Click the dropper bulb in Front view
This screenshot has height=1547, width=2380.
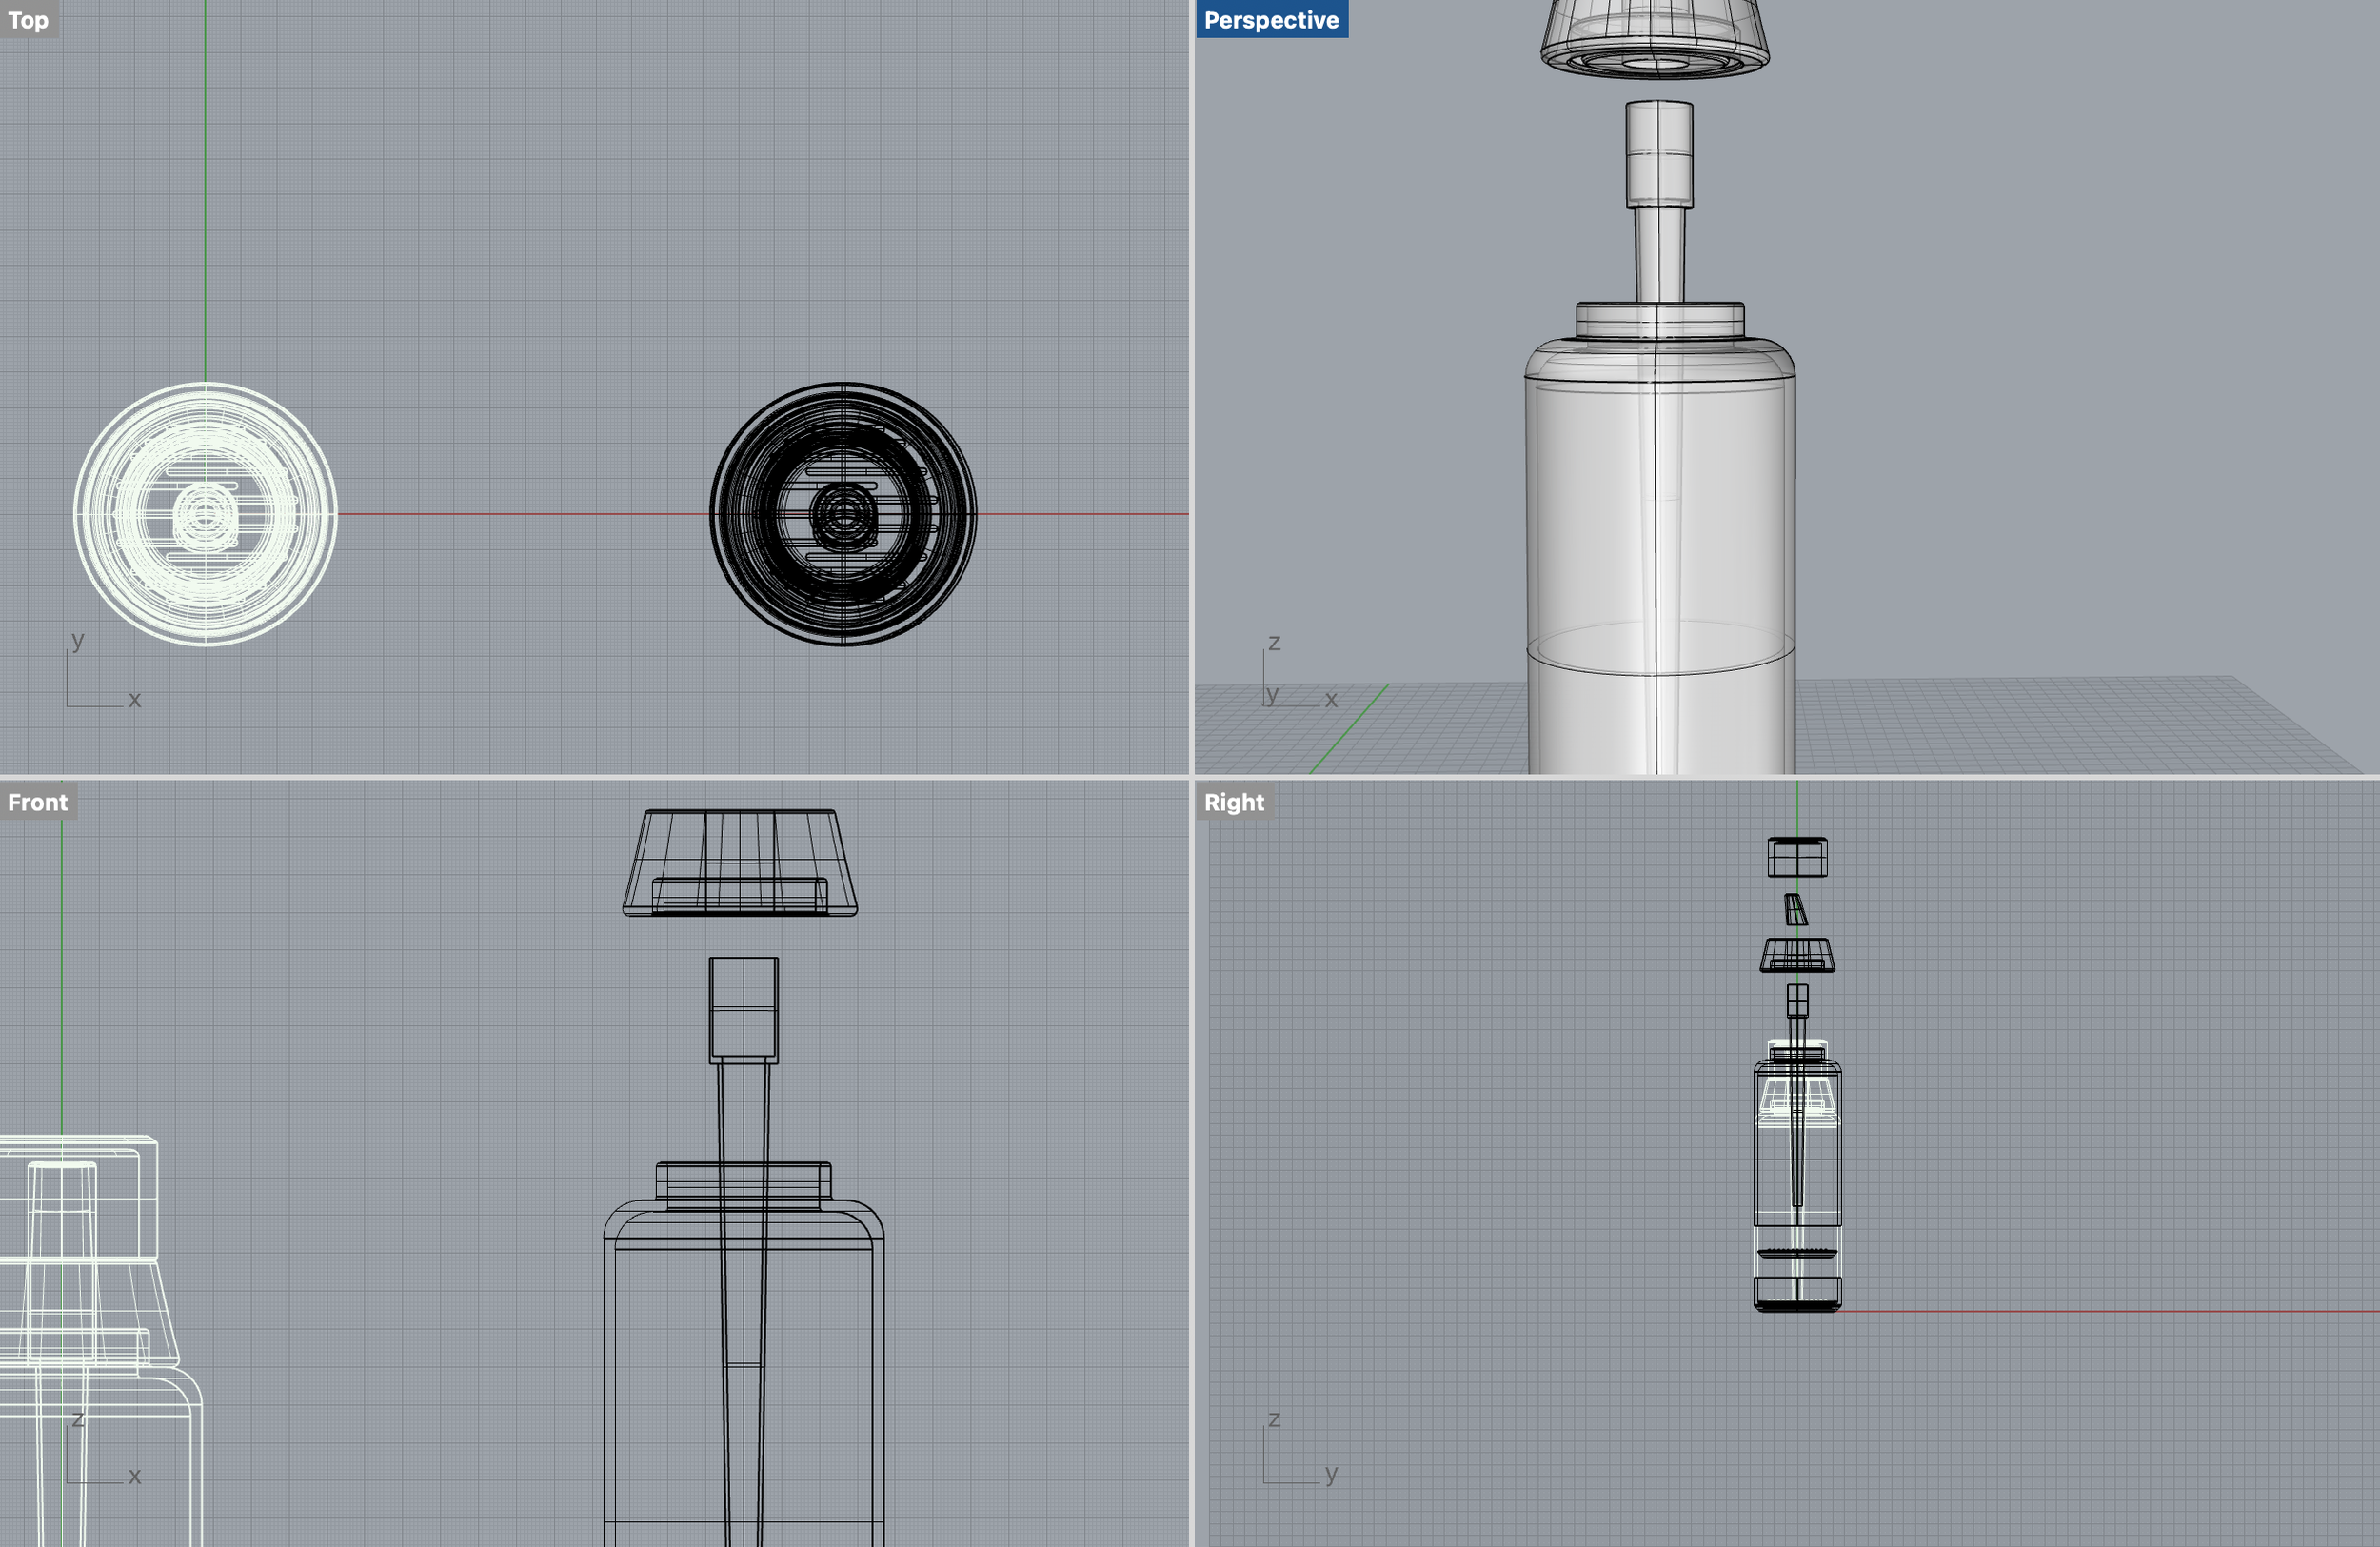pyautogui.click(x=743, y=1008)
